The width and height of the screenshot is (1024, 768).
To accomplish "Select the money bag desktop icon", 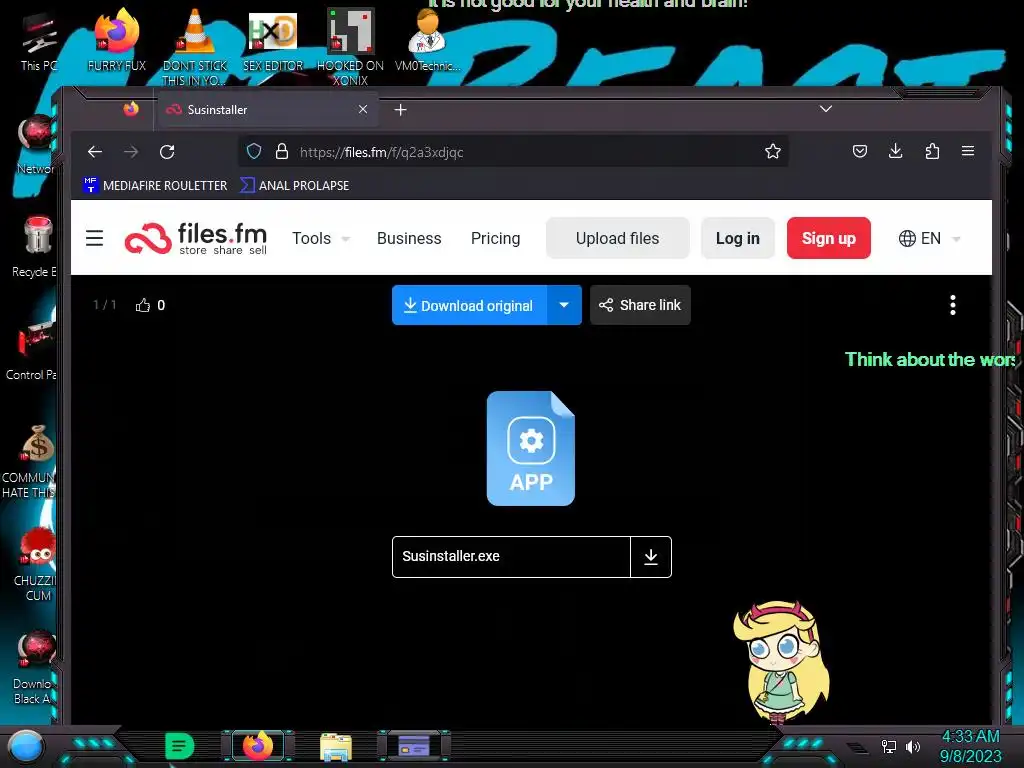I will coord(31,460).
